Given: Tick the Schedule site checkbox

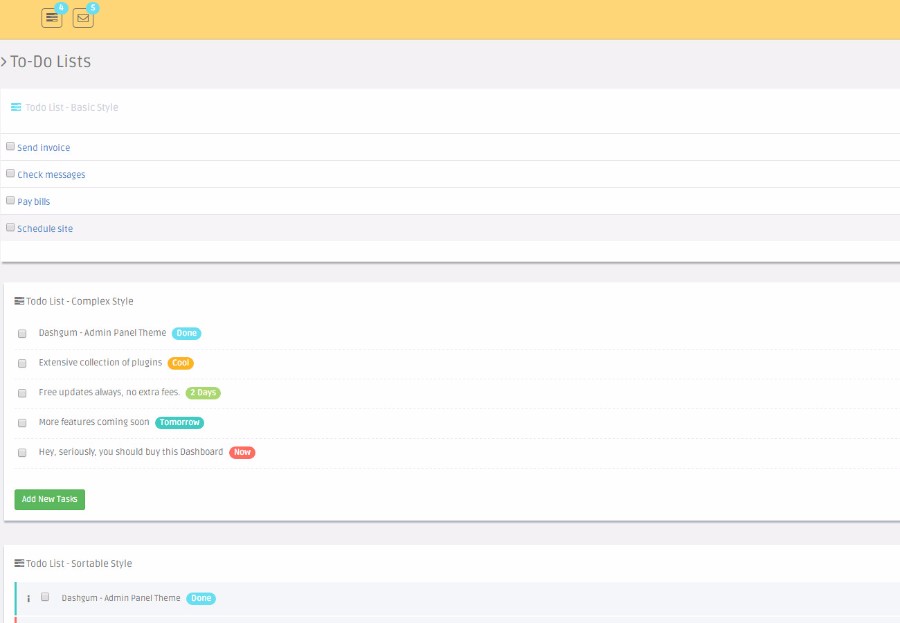Looking at the screenshot, I should click(x=10, y=227).
